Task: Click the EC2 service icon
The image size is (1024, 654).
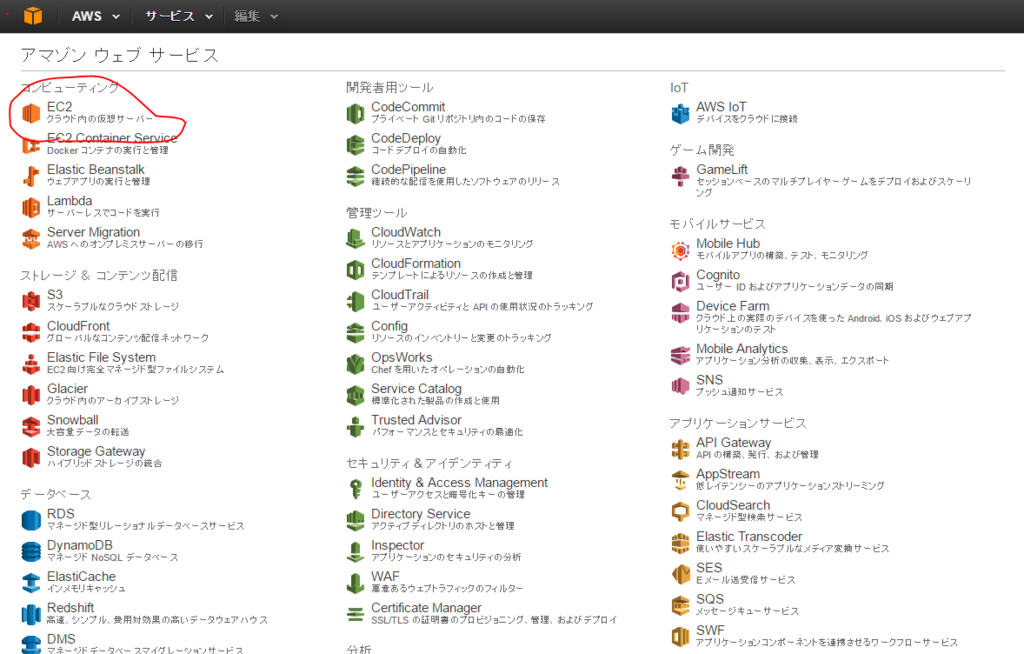Action: click(31, 113)
